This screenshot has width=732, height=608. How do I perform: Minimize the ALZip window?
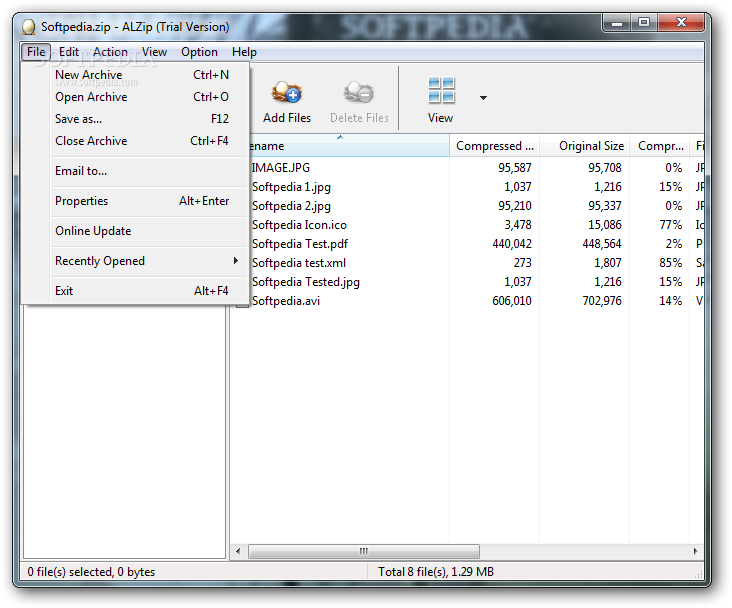coord(617,22)
